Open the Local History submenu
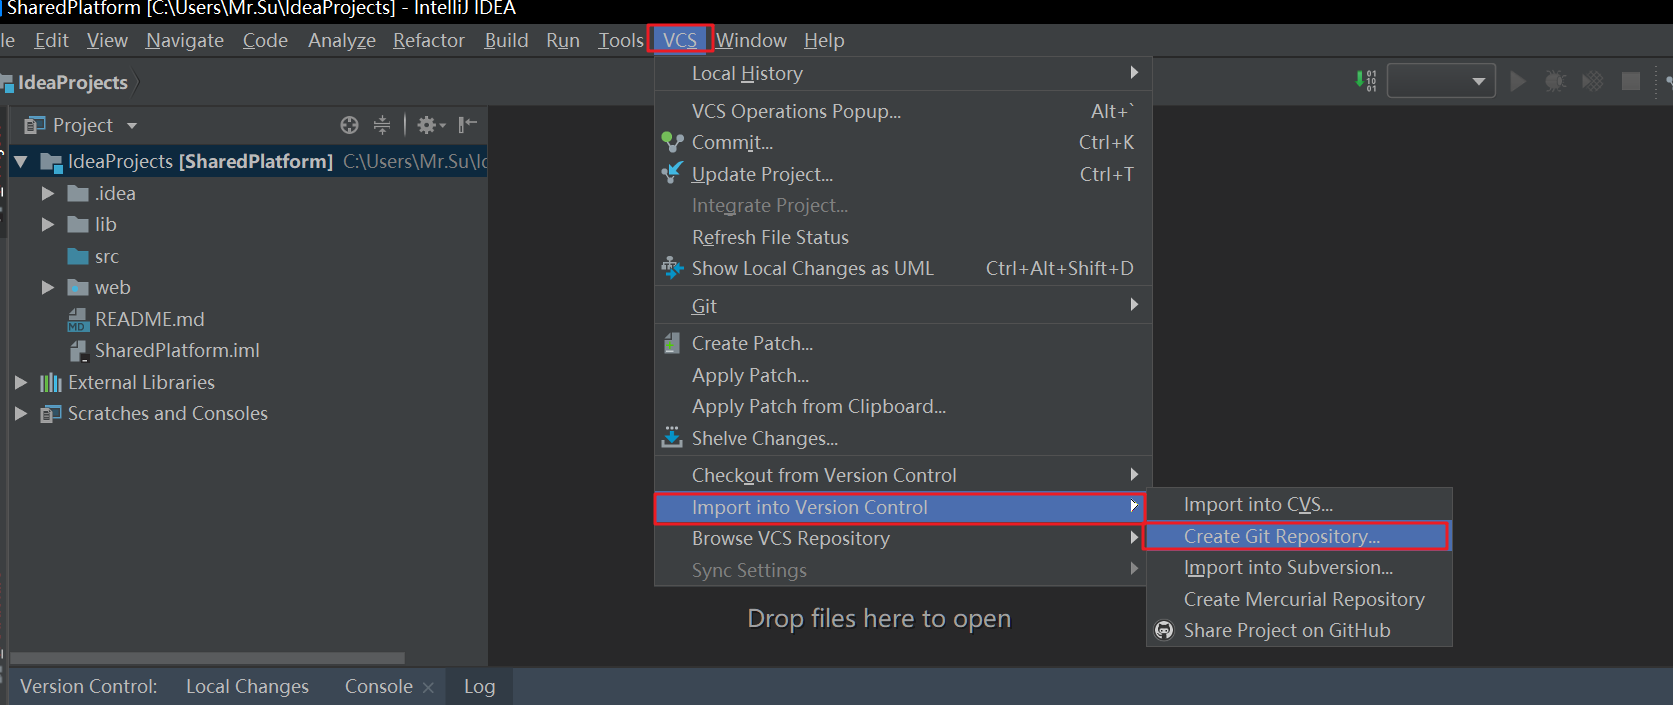Viewport: 1673px width, 705px height. 903,73
